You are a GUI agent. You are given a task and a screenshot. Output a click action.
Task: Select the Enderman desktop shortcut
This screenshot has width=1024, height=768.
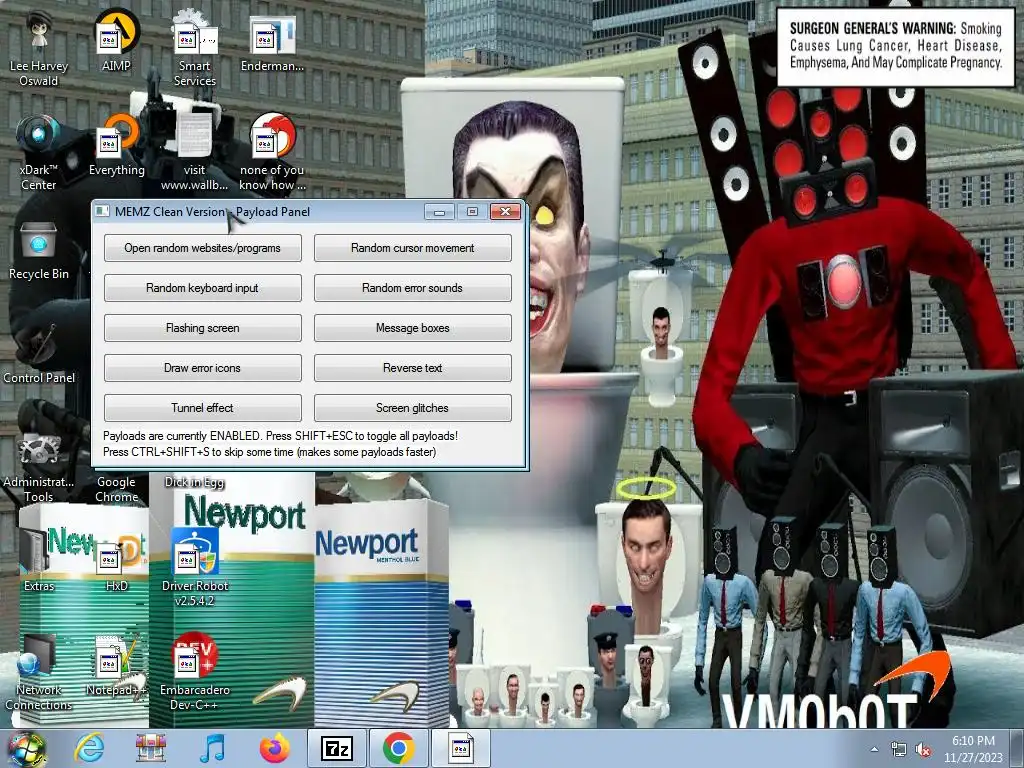pyautogui.click(x=272, y=42)
